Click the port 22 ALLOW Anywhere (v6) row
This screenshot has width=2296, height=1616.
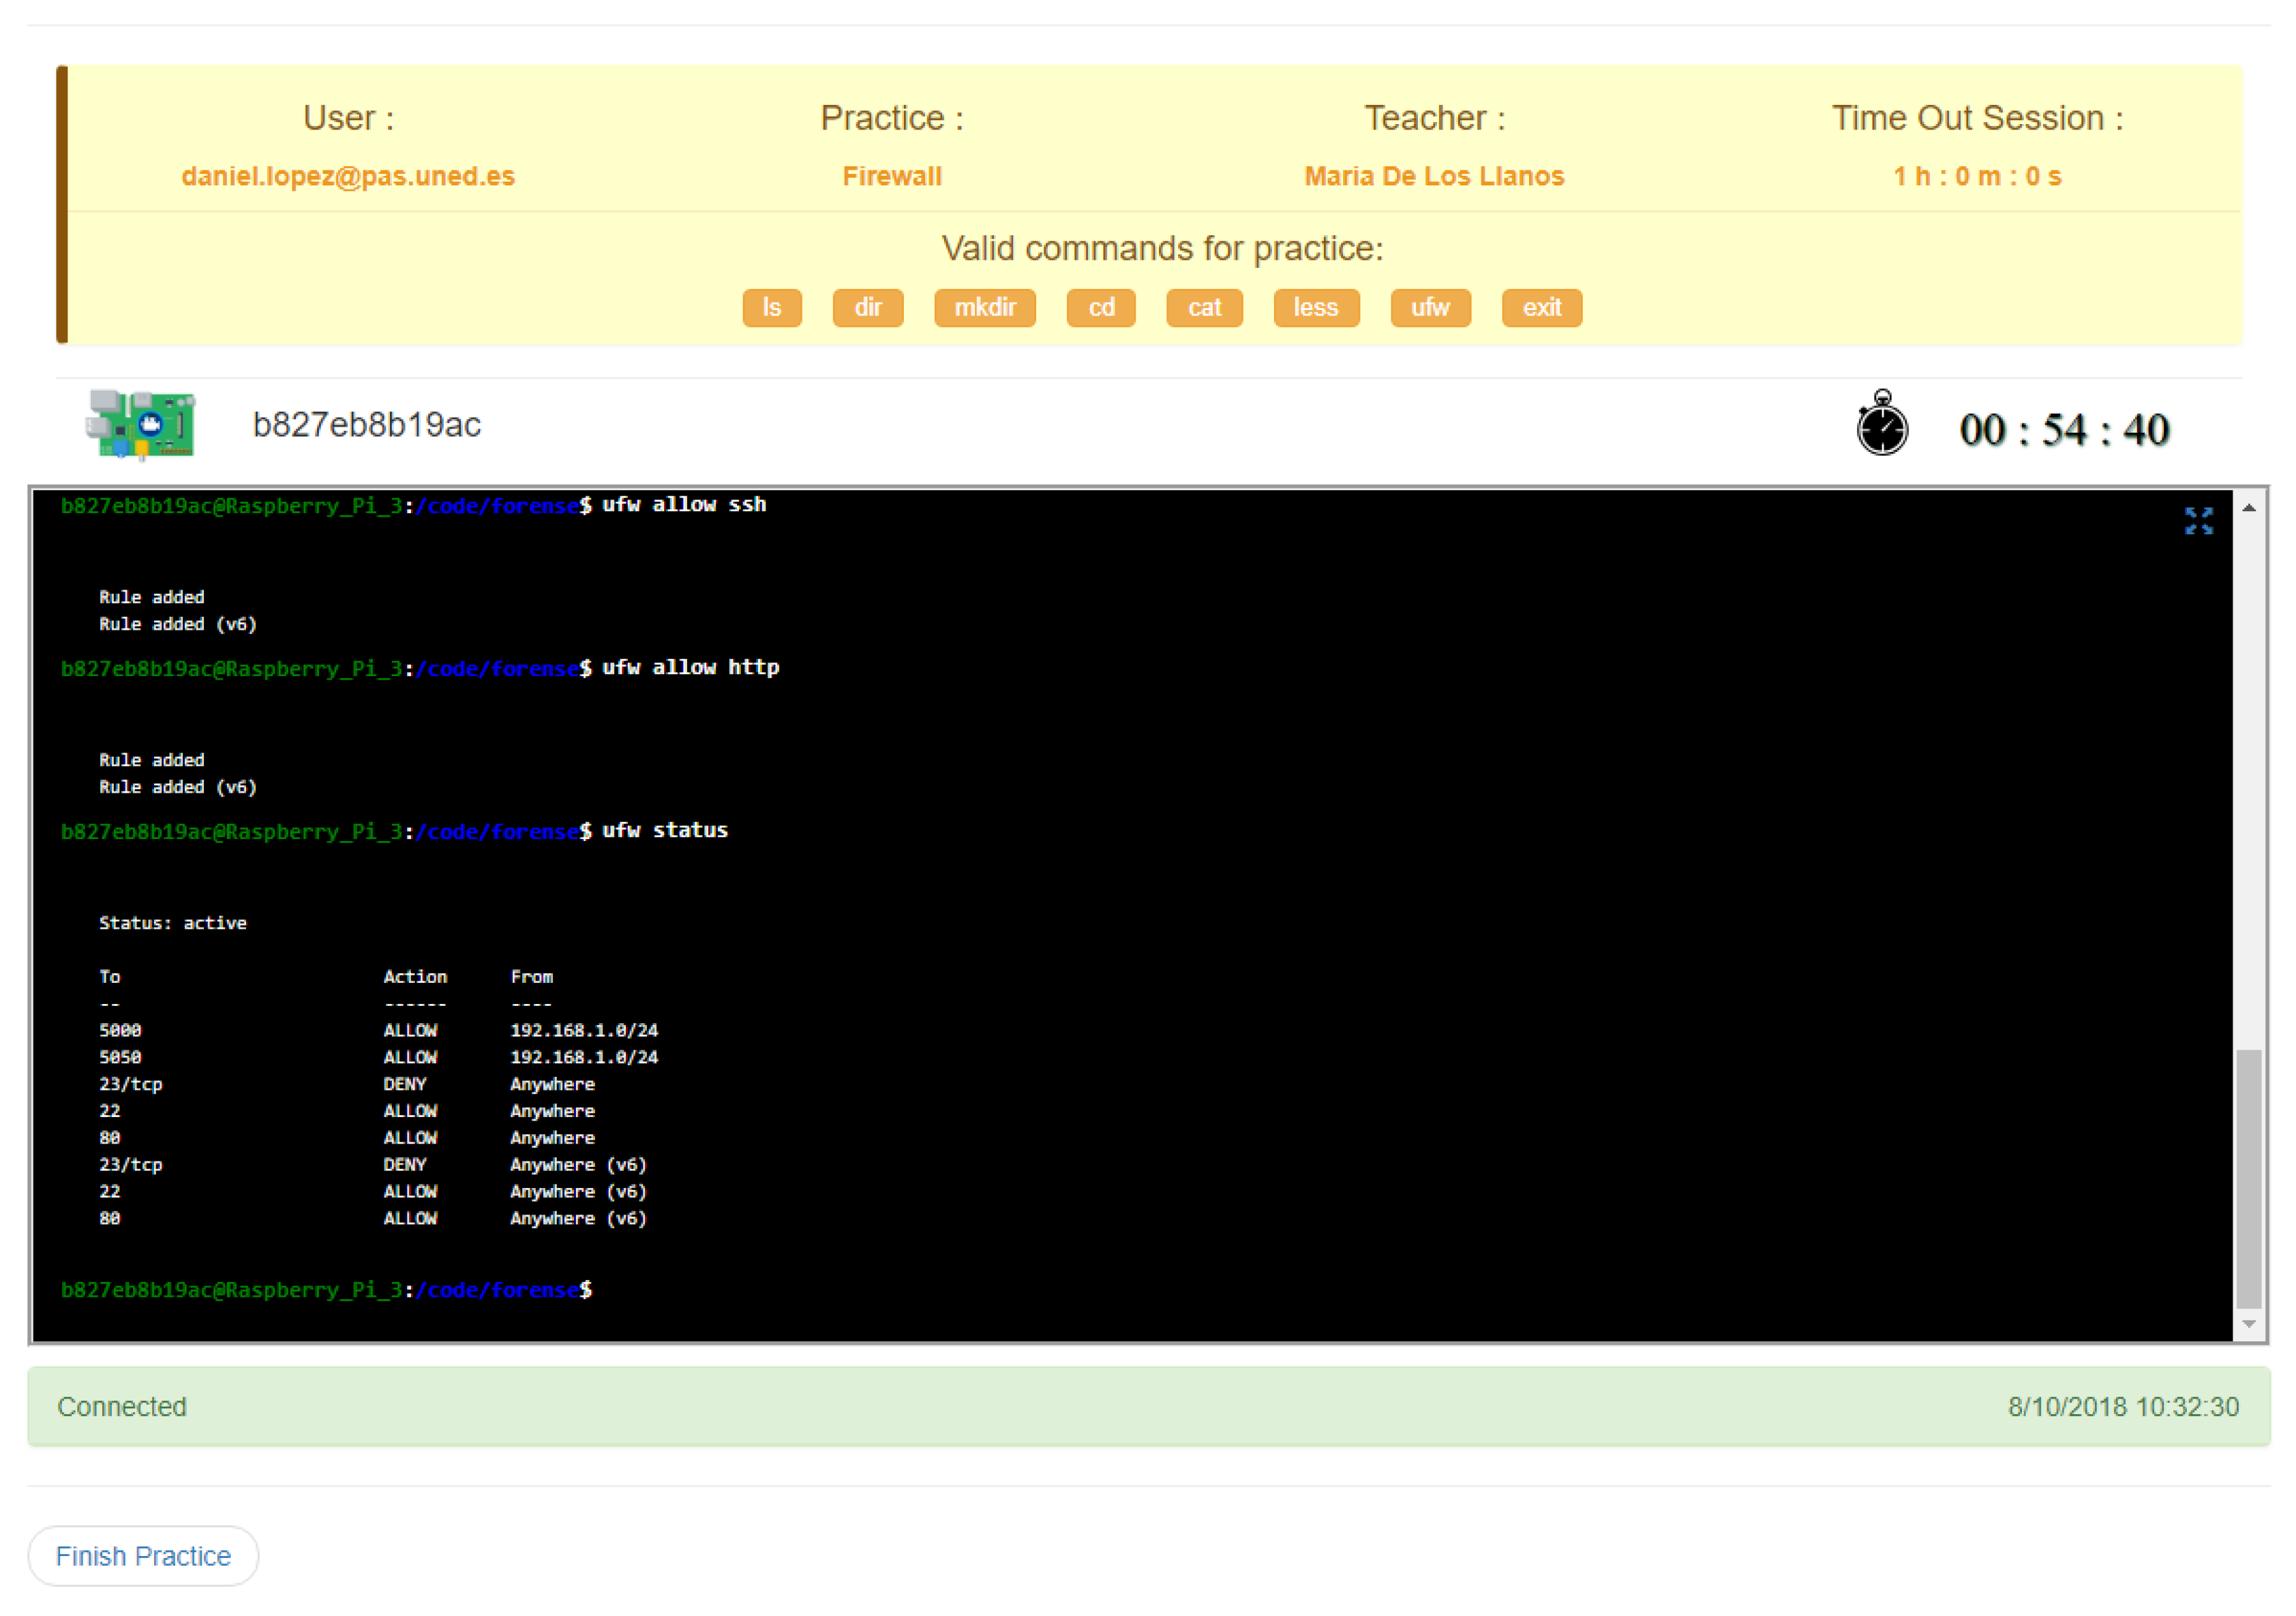pyautogui.click(x=372, y=1192)
